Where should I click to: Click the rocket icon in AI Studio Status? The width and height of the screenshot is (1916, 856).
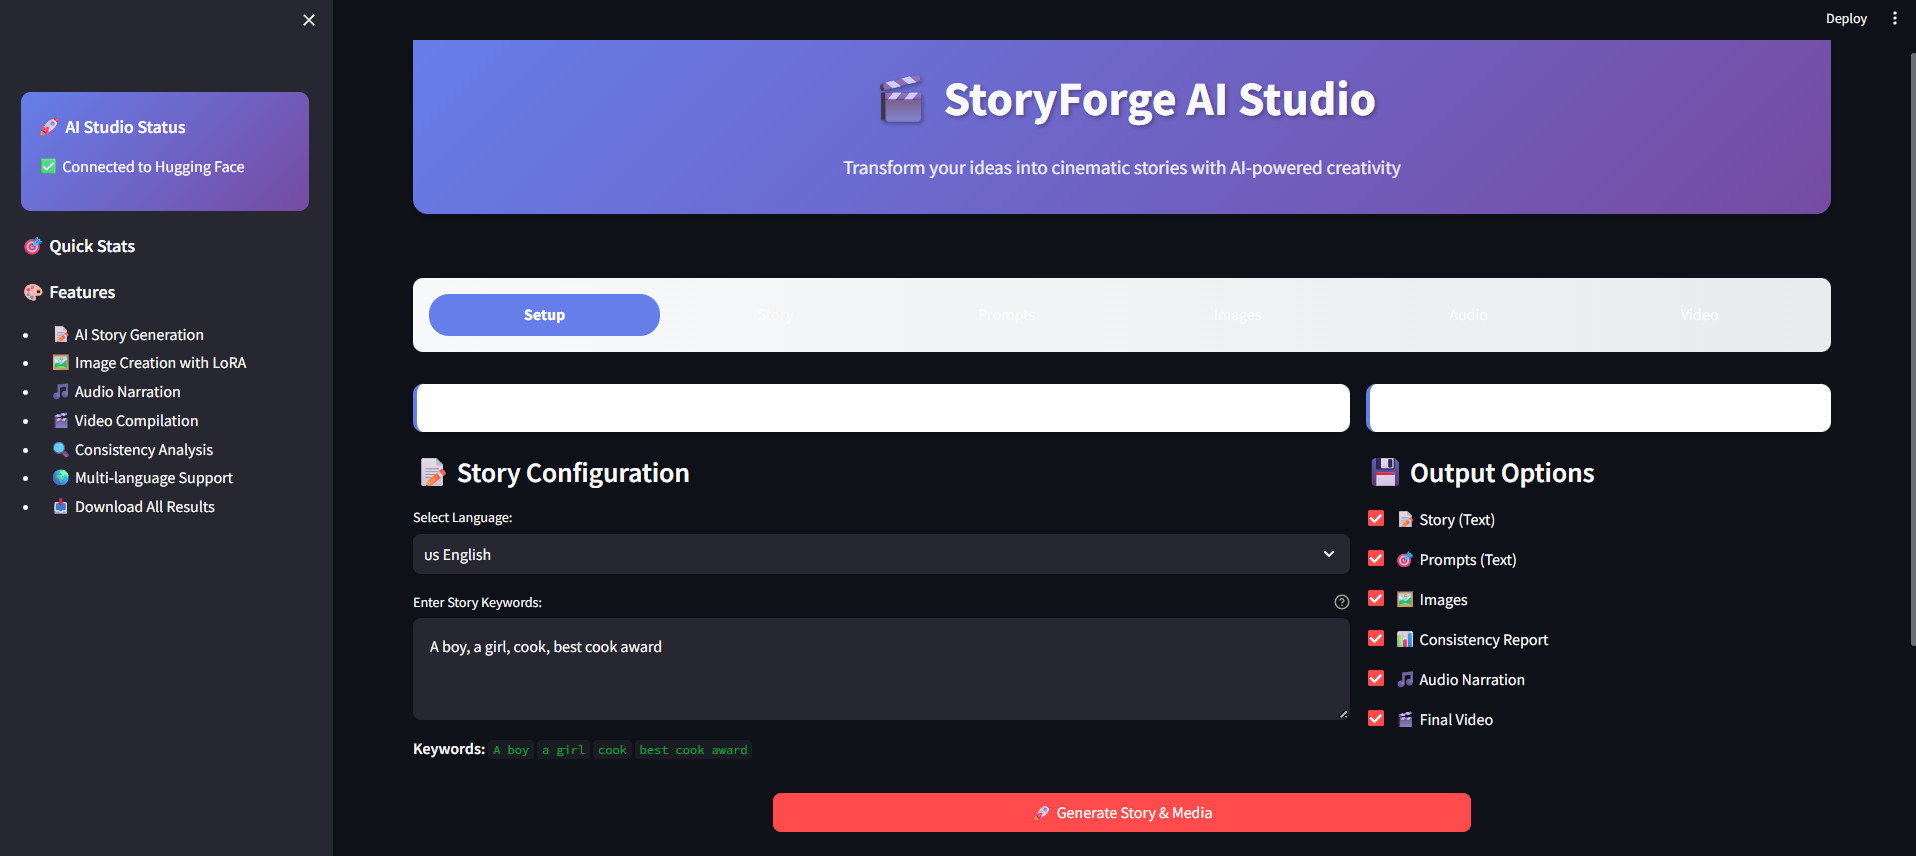click(49, 127)
